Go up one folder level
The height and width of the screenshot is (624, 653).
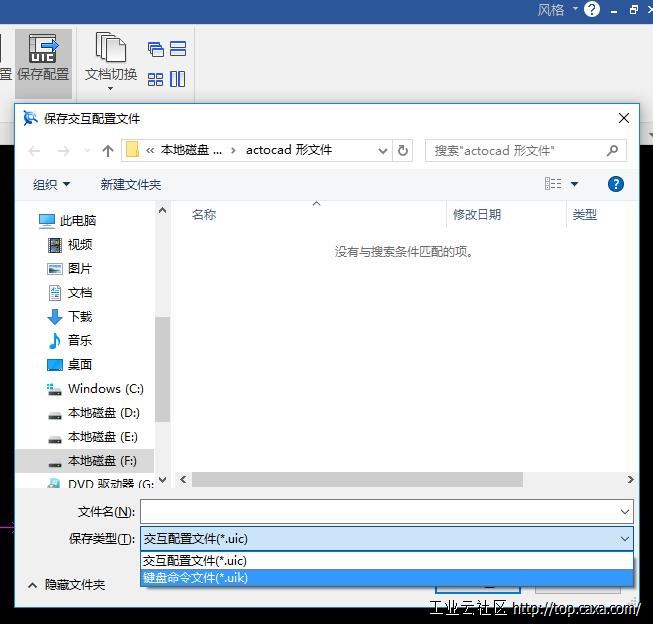pos(108,151)
